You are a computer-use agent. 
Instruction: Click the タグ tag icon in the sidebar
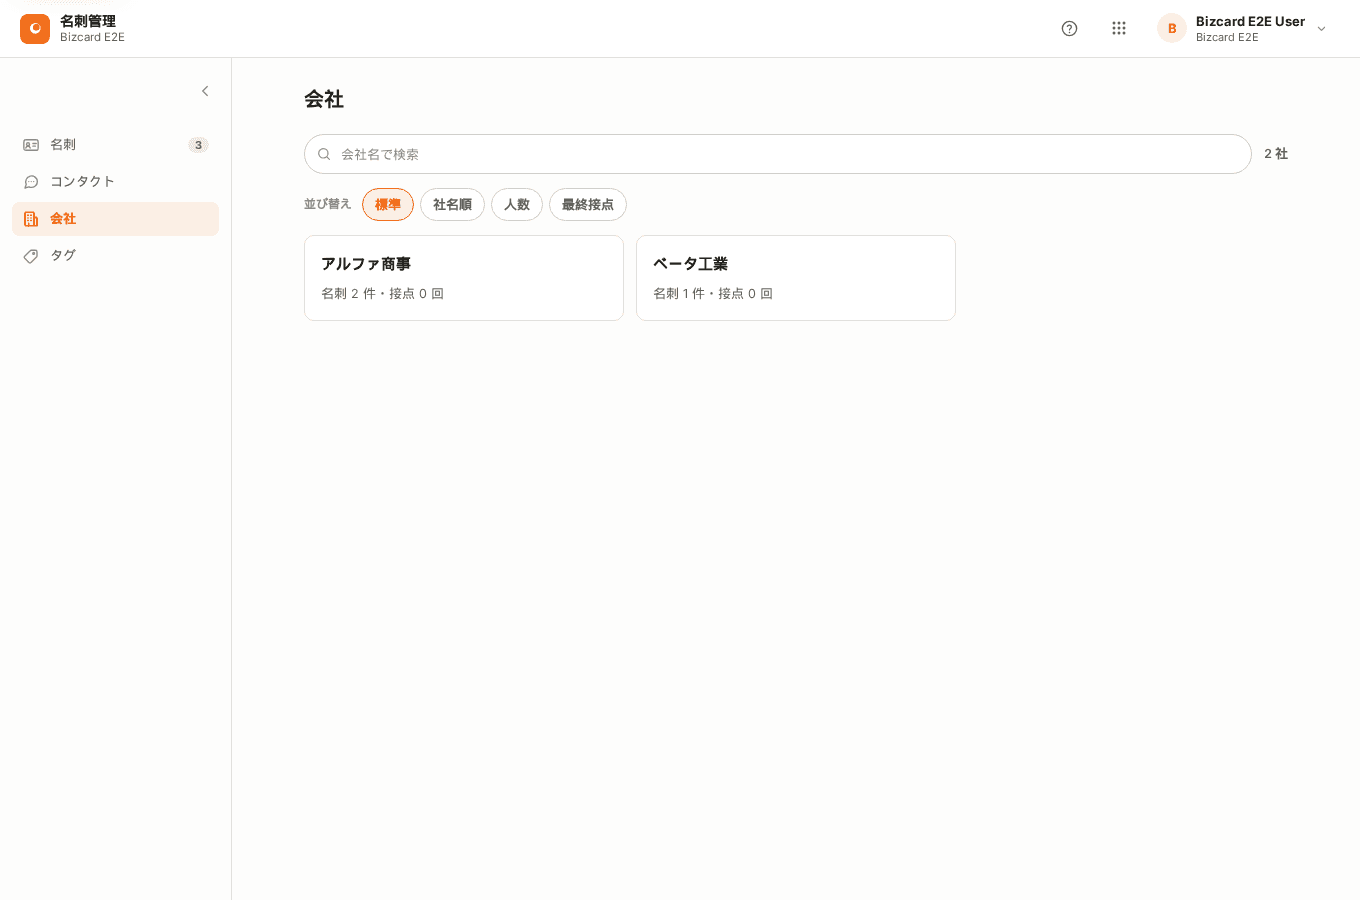pyautogui.click(x=31, y=256)
